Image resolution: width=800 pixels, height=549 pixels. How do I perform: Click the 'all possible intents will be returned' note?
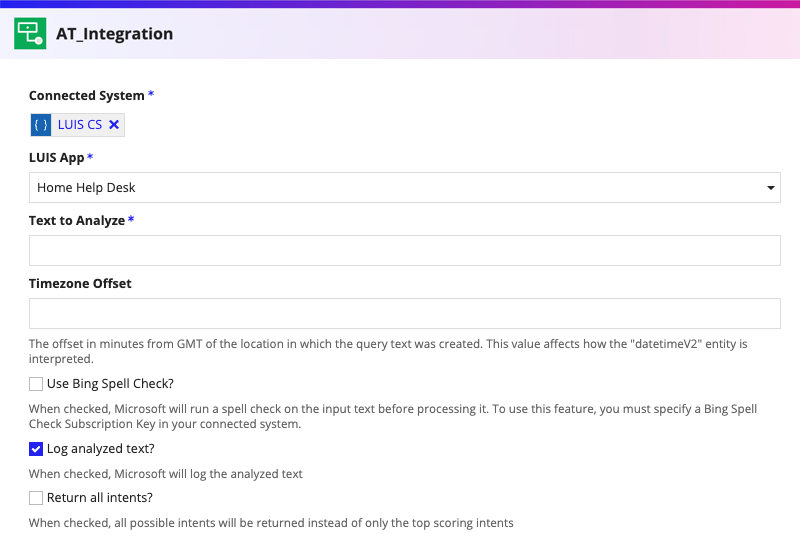(x=271, y=523)
